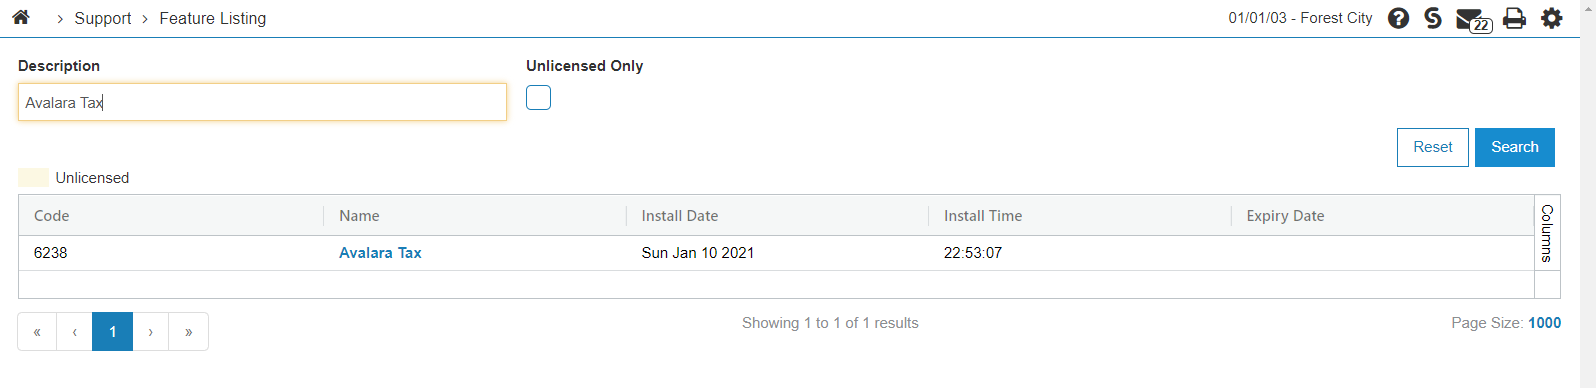Go to previous results page

click(74, 332)
